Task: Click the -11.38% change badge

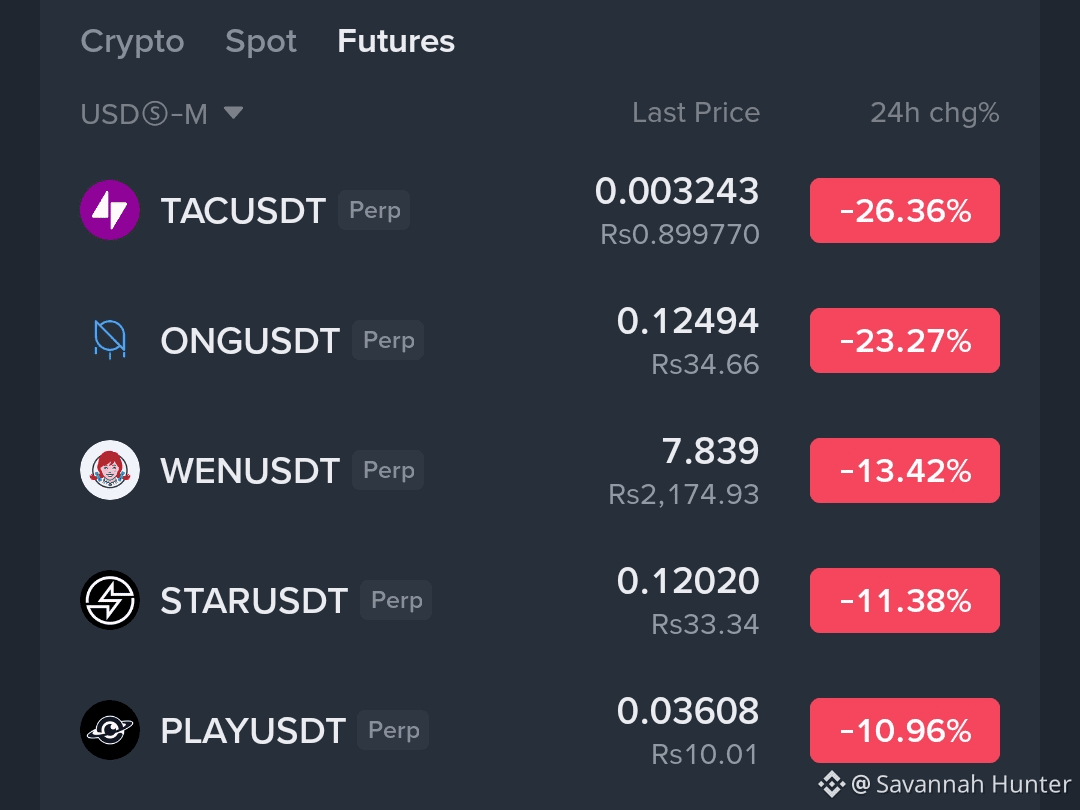Action: (904, 601)
